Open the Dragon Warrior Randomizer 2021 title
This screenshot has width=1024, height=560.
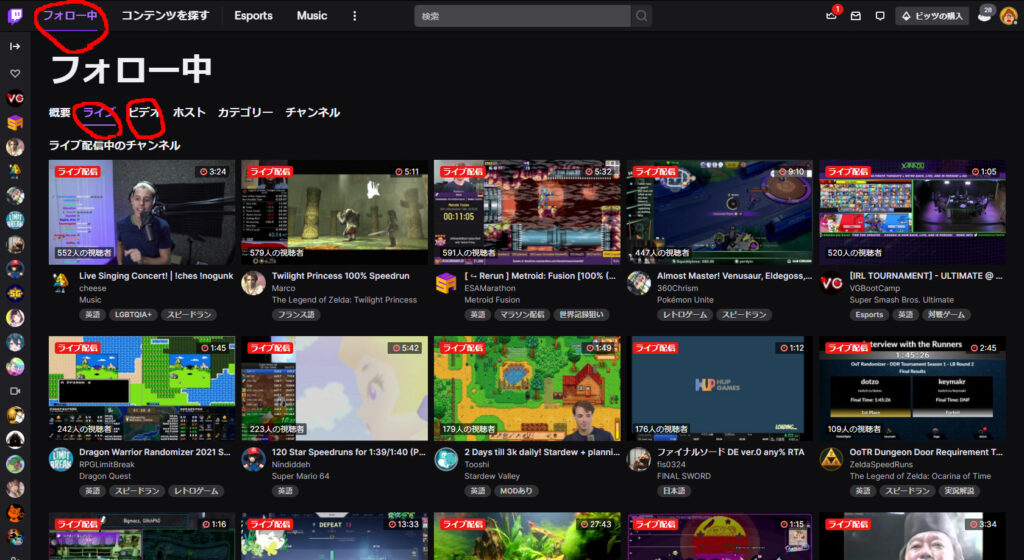(x=155, y=452)
